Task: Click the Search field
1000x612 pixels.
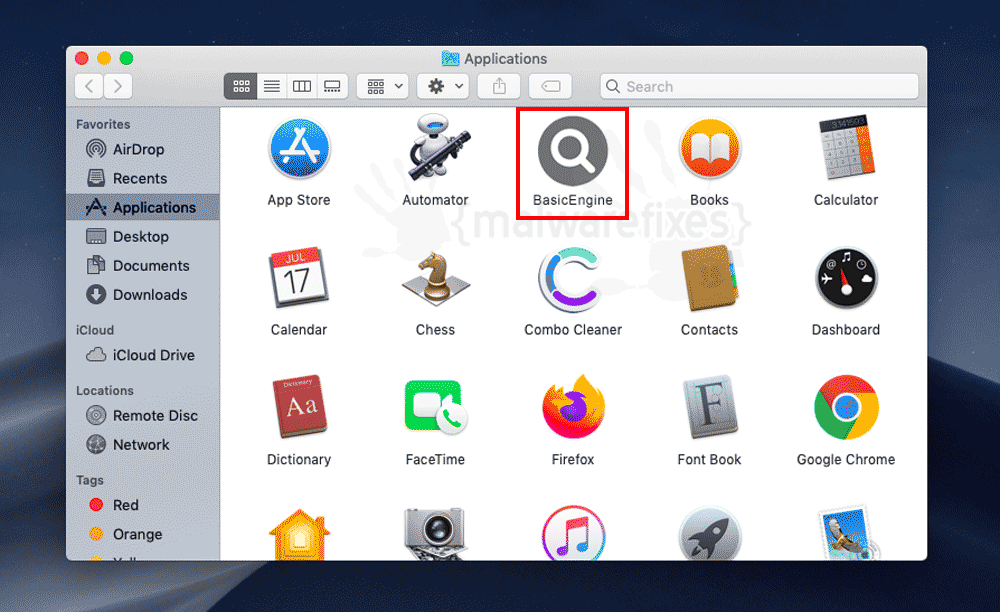Action: [759, 86]
